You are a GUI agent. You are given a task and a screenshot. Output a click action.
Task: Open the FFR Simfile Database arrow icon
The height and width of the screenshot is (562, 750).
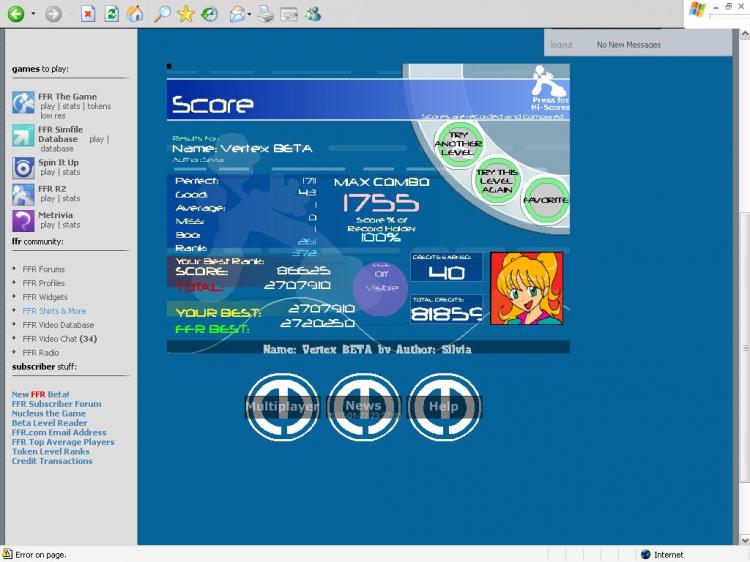(x=23, y=135)
